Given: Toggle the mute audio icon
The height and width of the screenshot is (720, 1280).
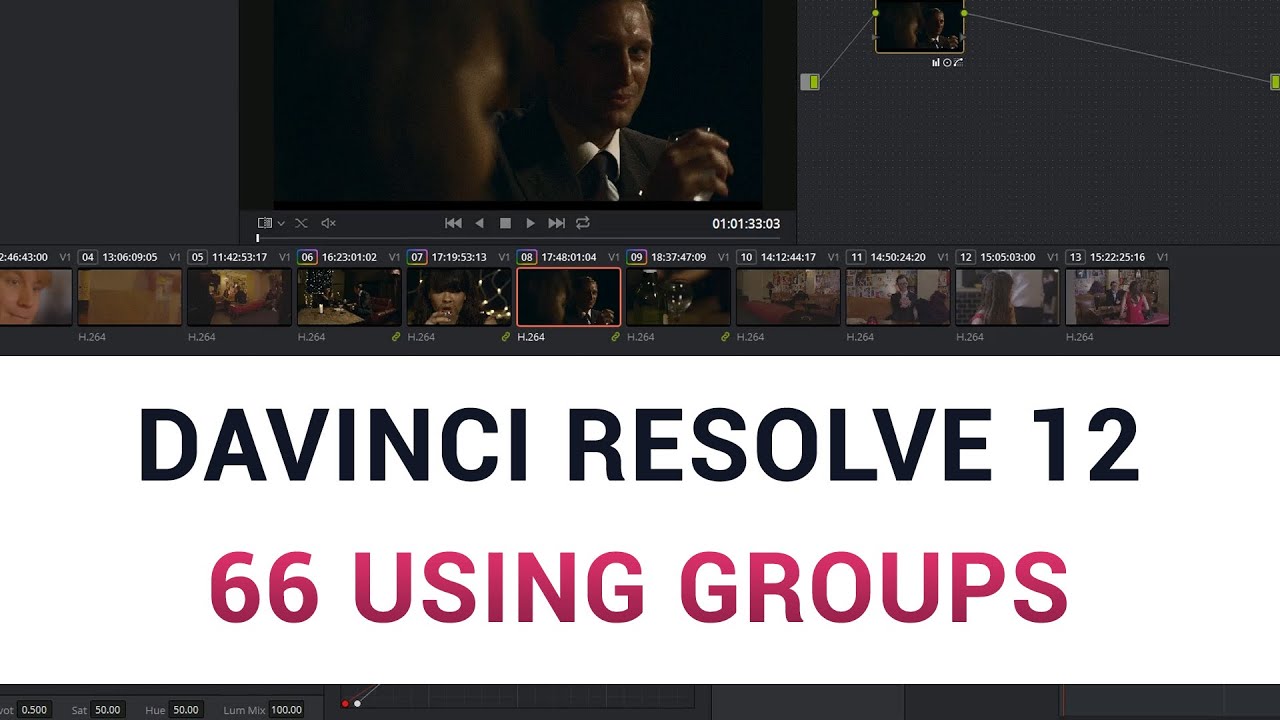Looking at the screenshot, I should tap(328, 223).
